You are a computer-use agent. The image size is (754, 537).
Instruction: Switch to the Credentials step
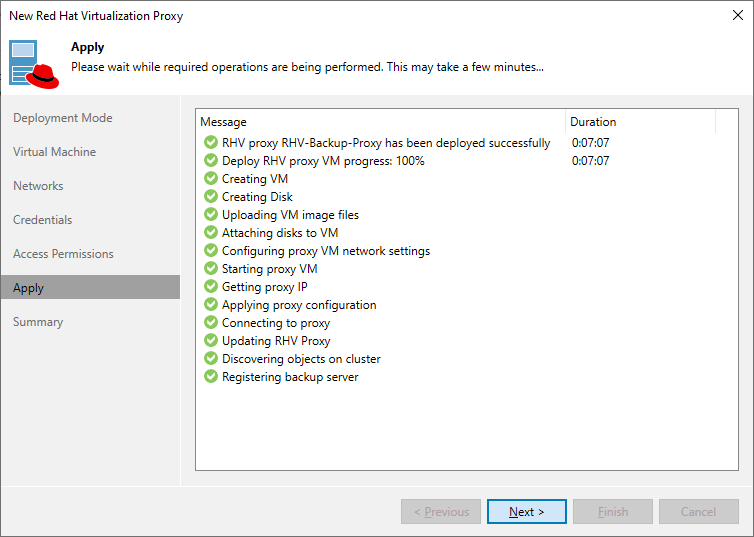pyautogui.click(x=42, y=220)
